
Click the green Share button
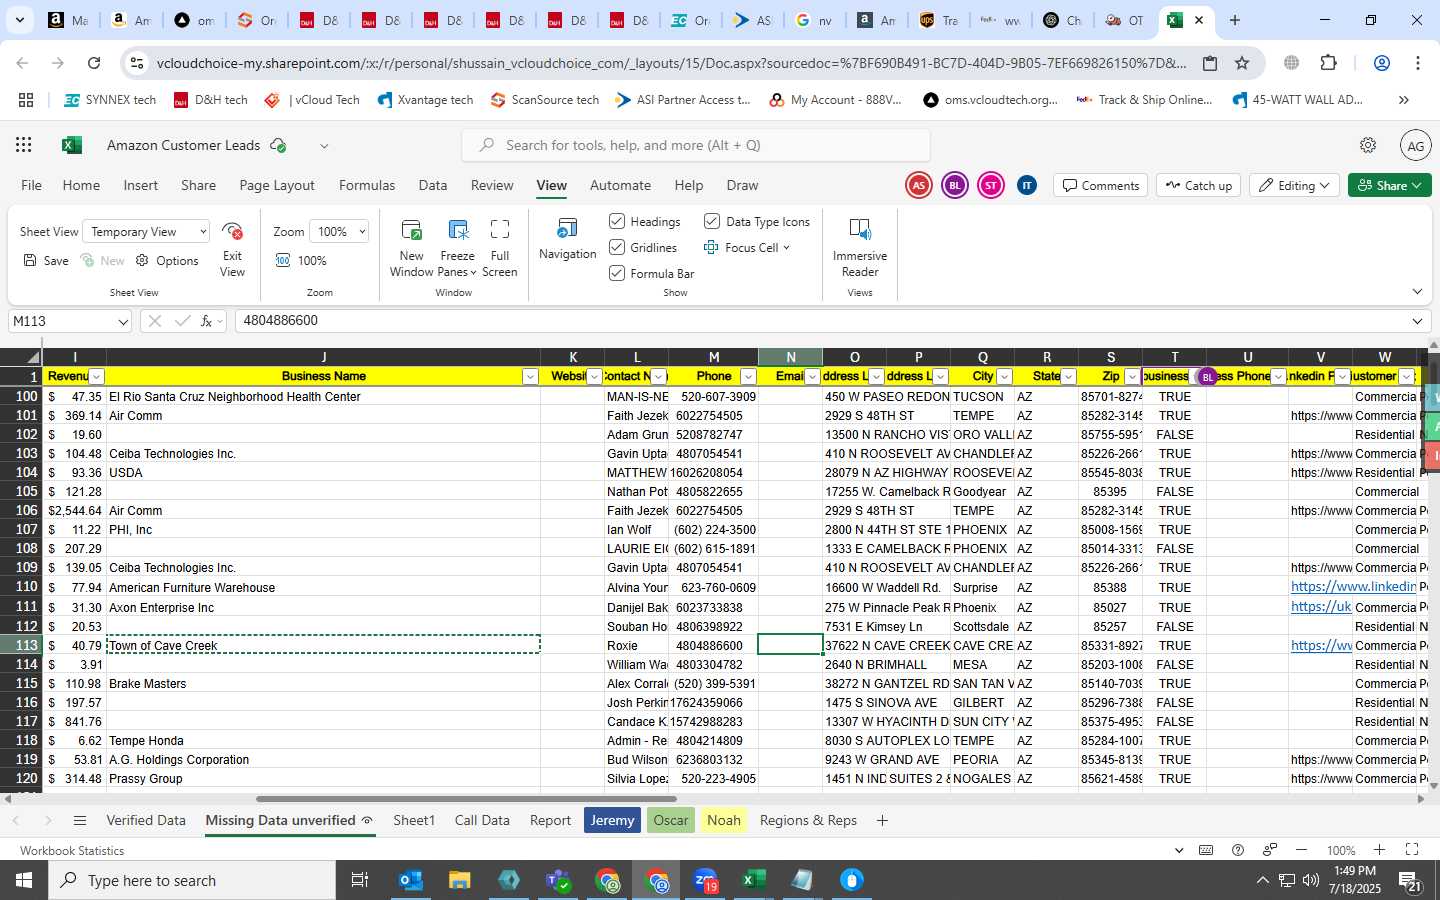click(1390, 186)
